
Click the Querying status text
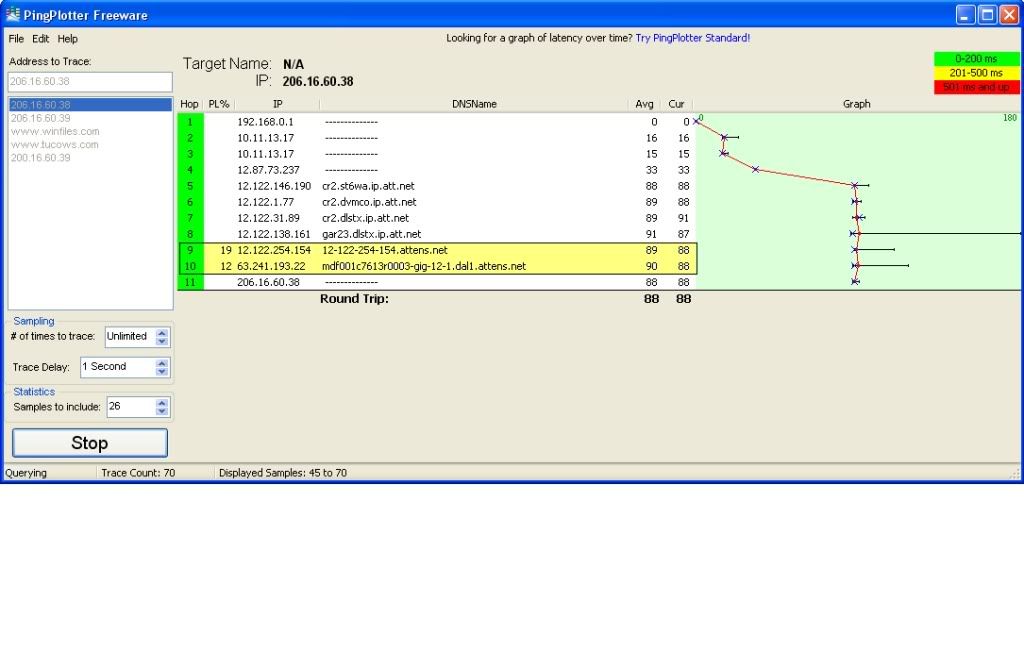(x=26, y=473)
